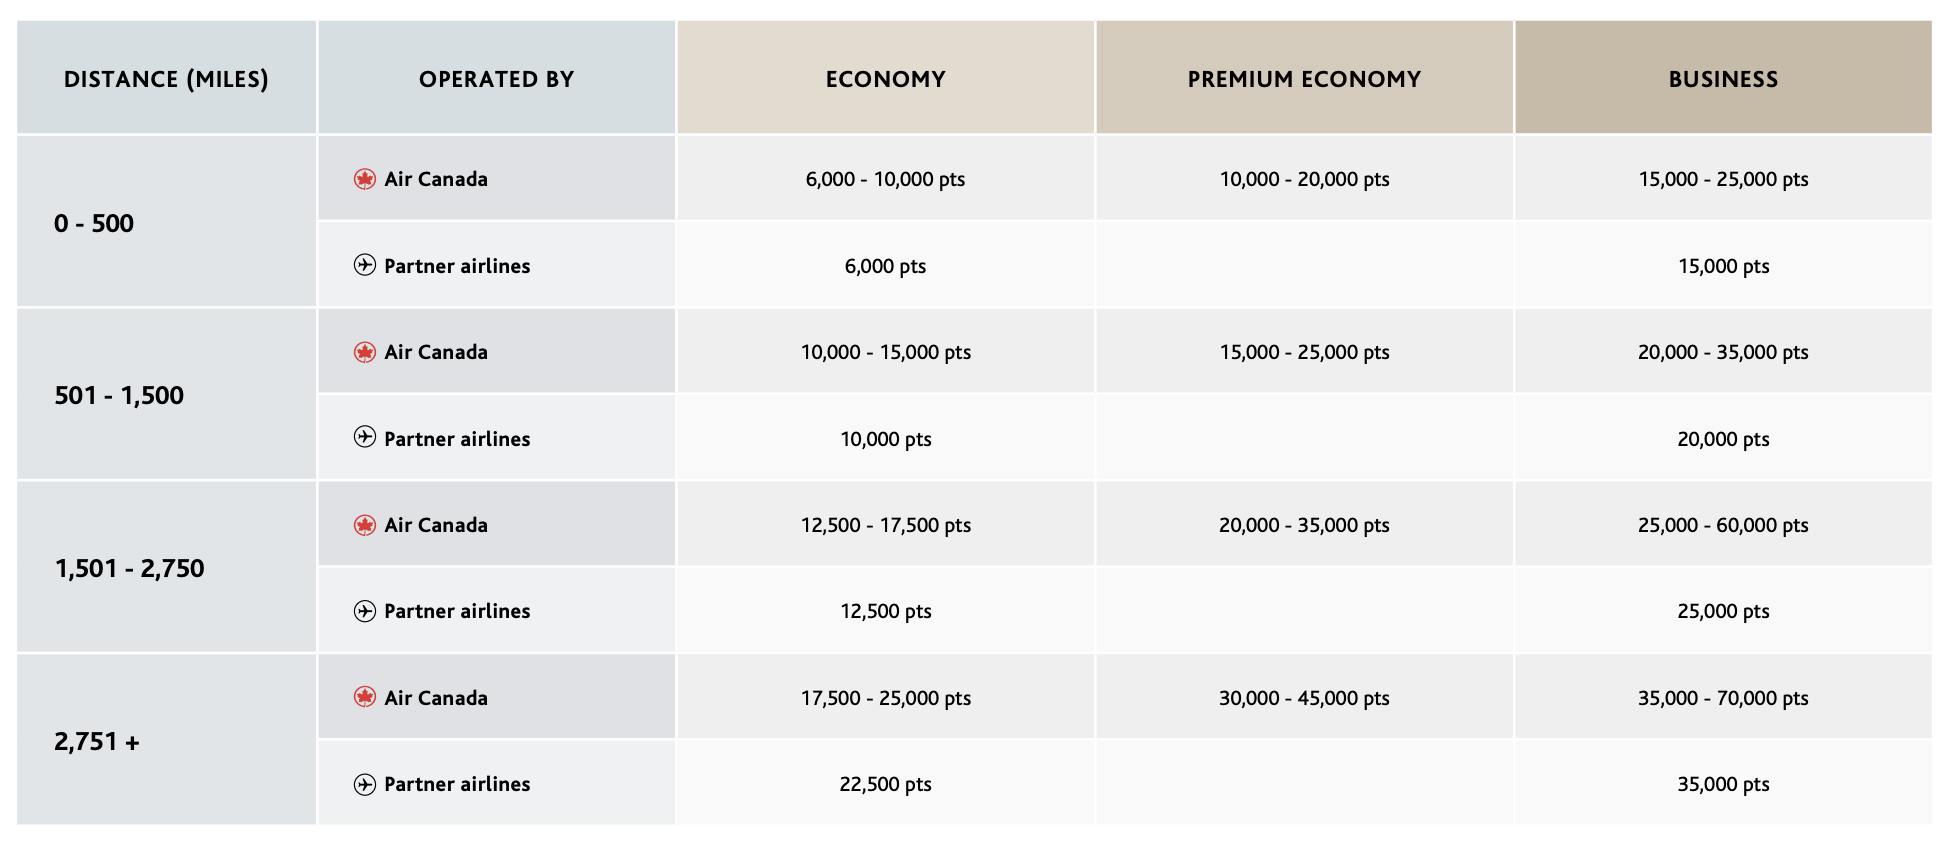Click Partner airlines plane icon in 1,501 - 2,750 row
The height and width of the screenshot is (844, 1944).
point(365,611)
